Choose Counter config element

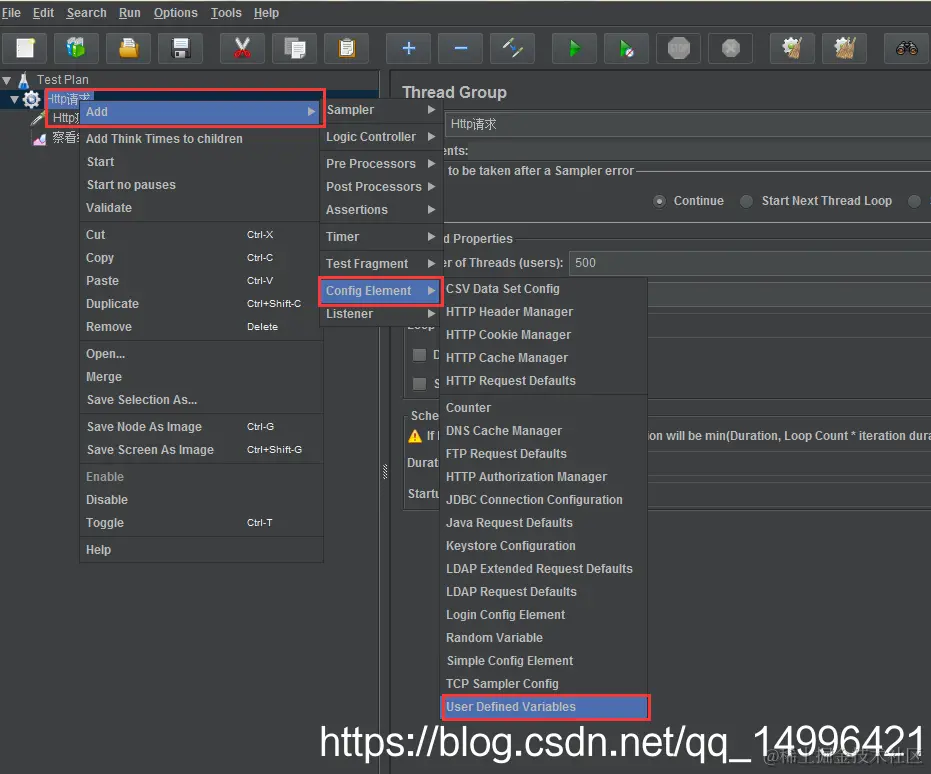[544, 408]
